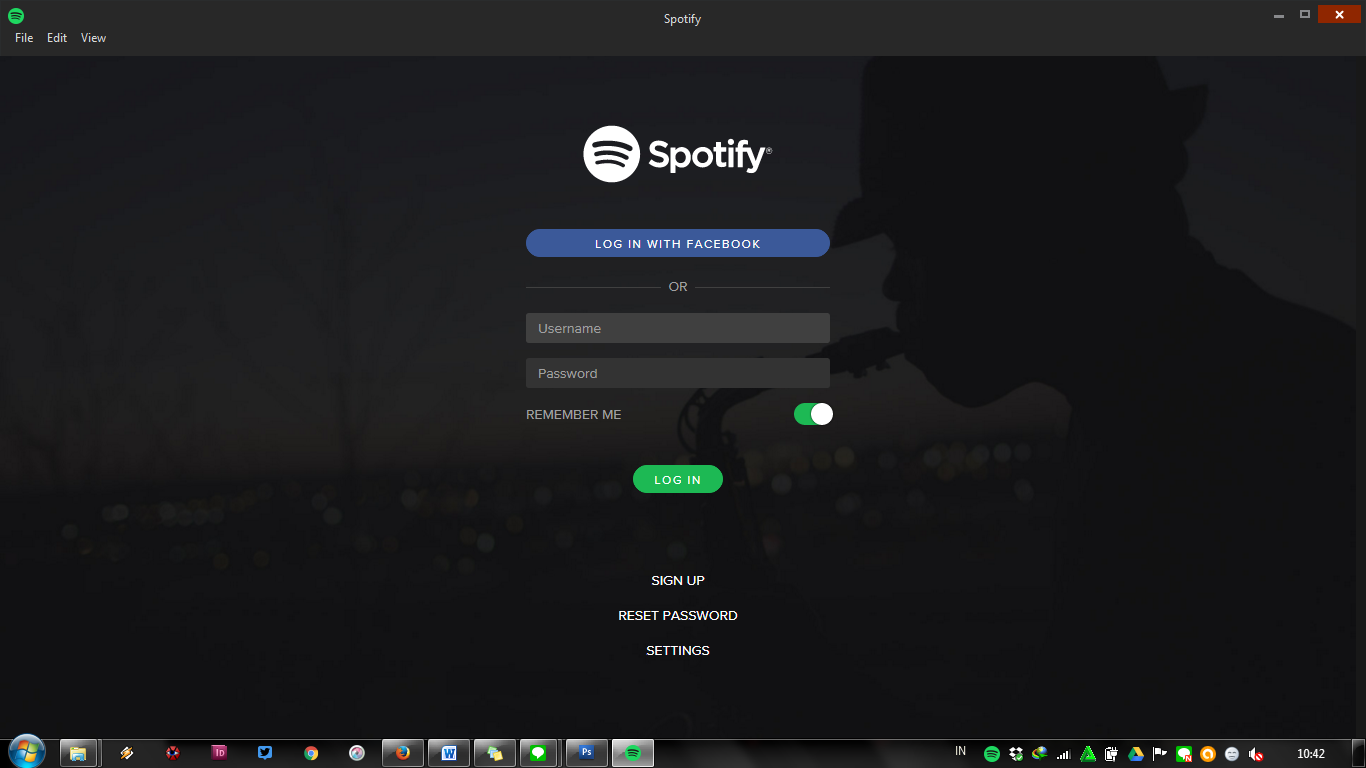Open the Sign Up link
Viewport: 1366px width, 768px height.
point(678,580)
